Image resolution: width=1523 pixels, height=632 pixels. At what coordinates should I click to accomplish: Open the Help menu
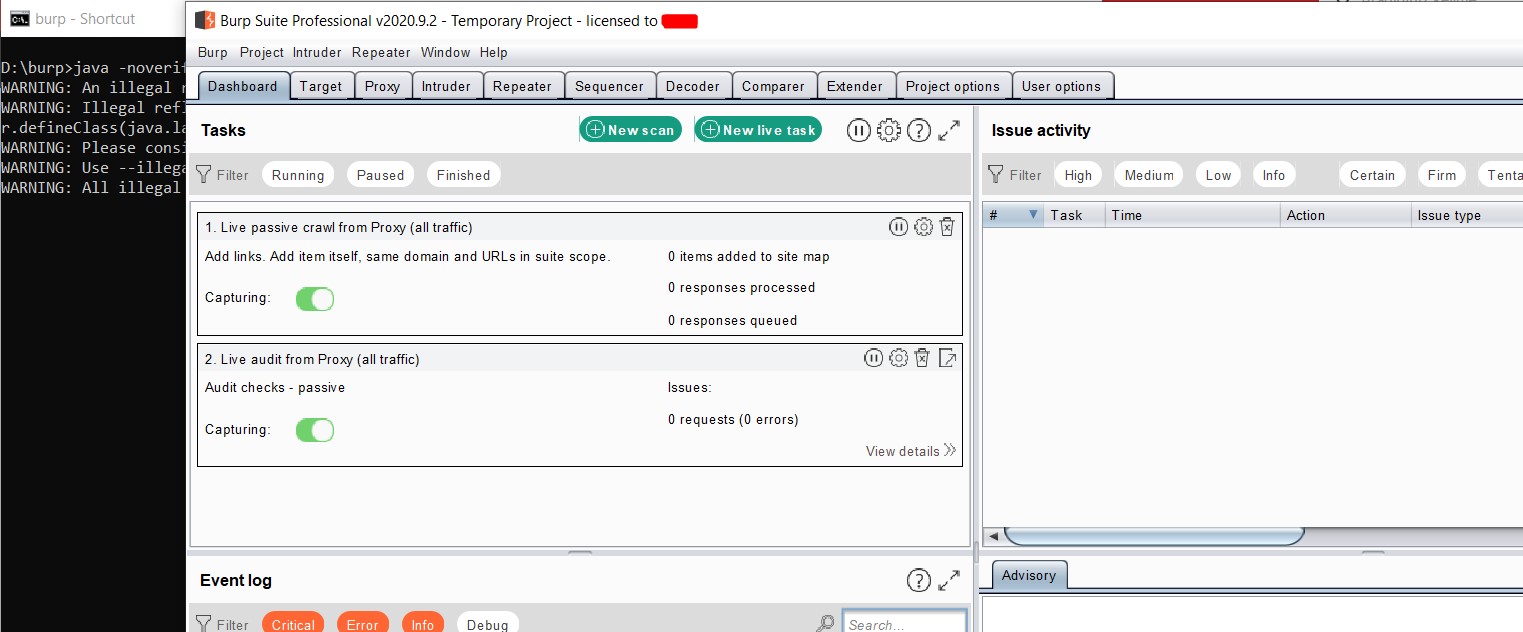[494, 52]
